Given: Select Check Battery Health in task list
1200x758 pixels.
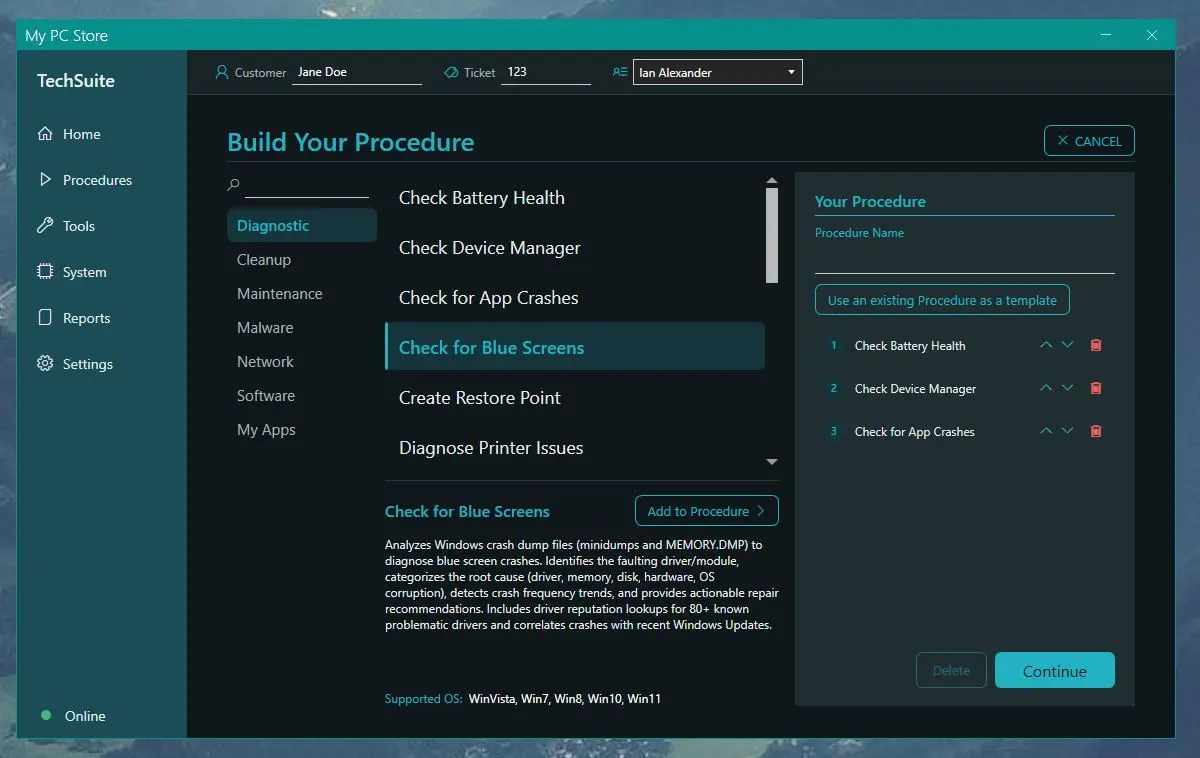Looking at the screenshot, I should 575,198.
